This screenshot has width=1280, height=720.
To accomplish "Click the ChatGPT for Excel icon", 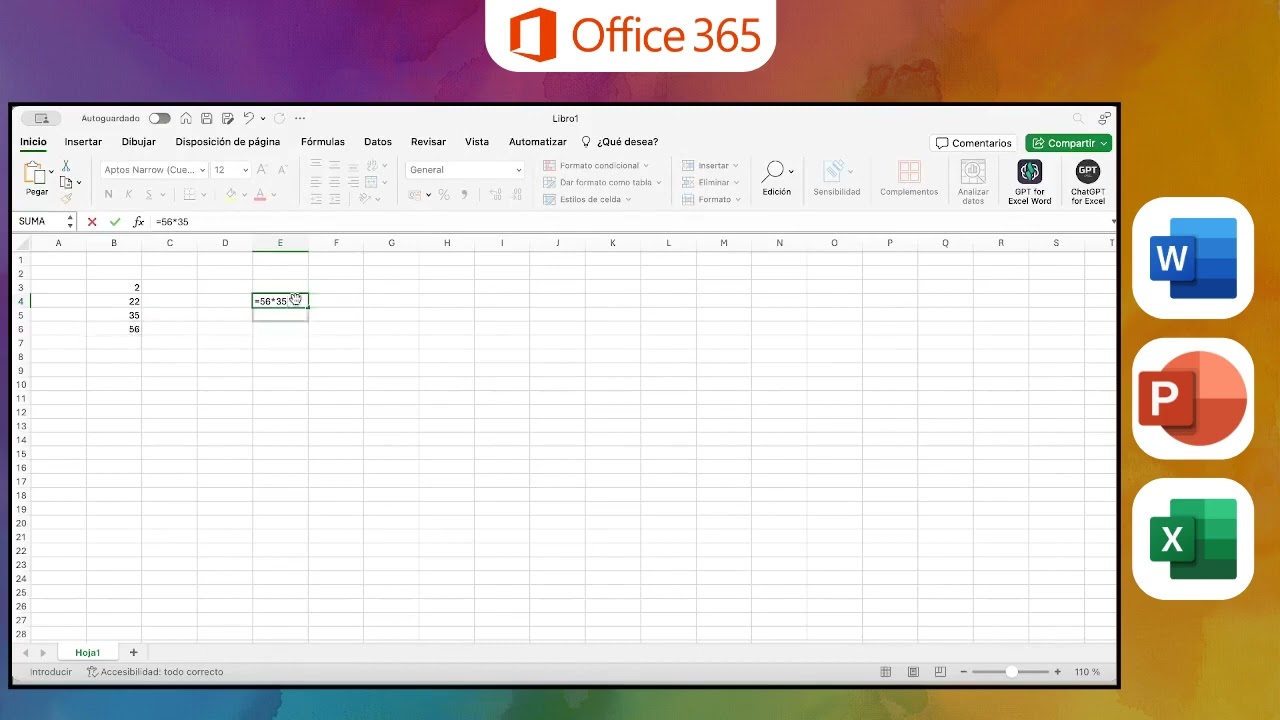I will tap(1088, 171).
